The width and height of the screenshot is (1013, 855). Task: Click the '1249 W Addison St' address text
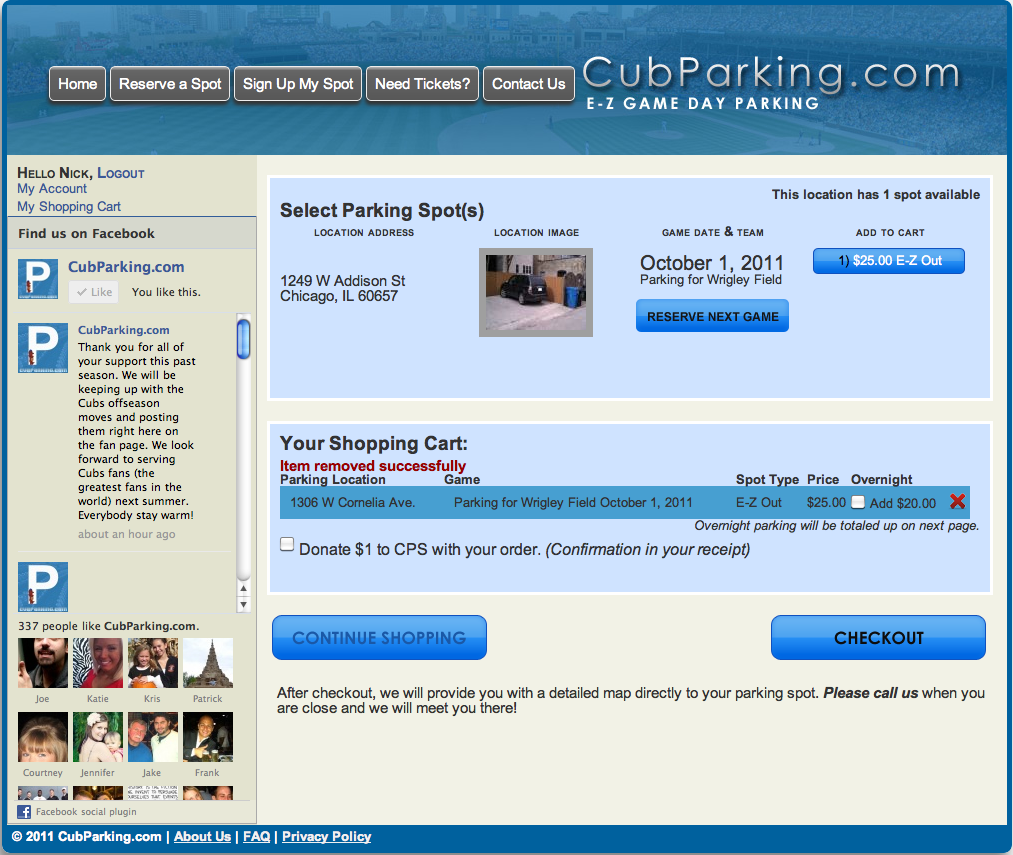point(342,281)
